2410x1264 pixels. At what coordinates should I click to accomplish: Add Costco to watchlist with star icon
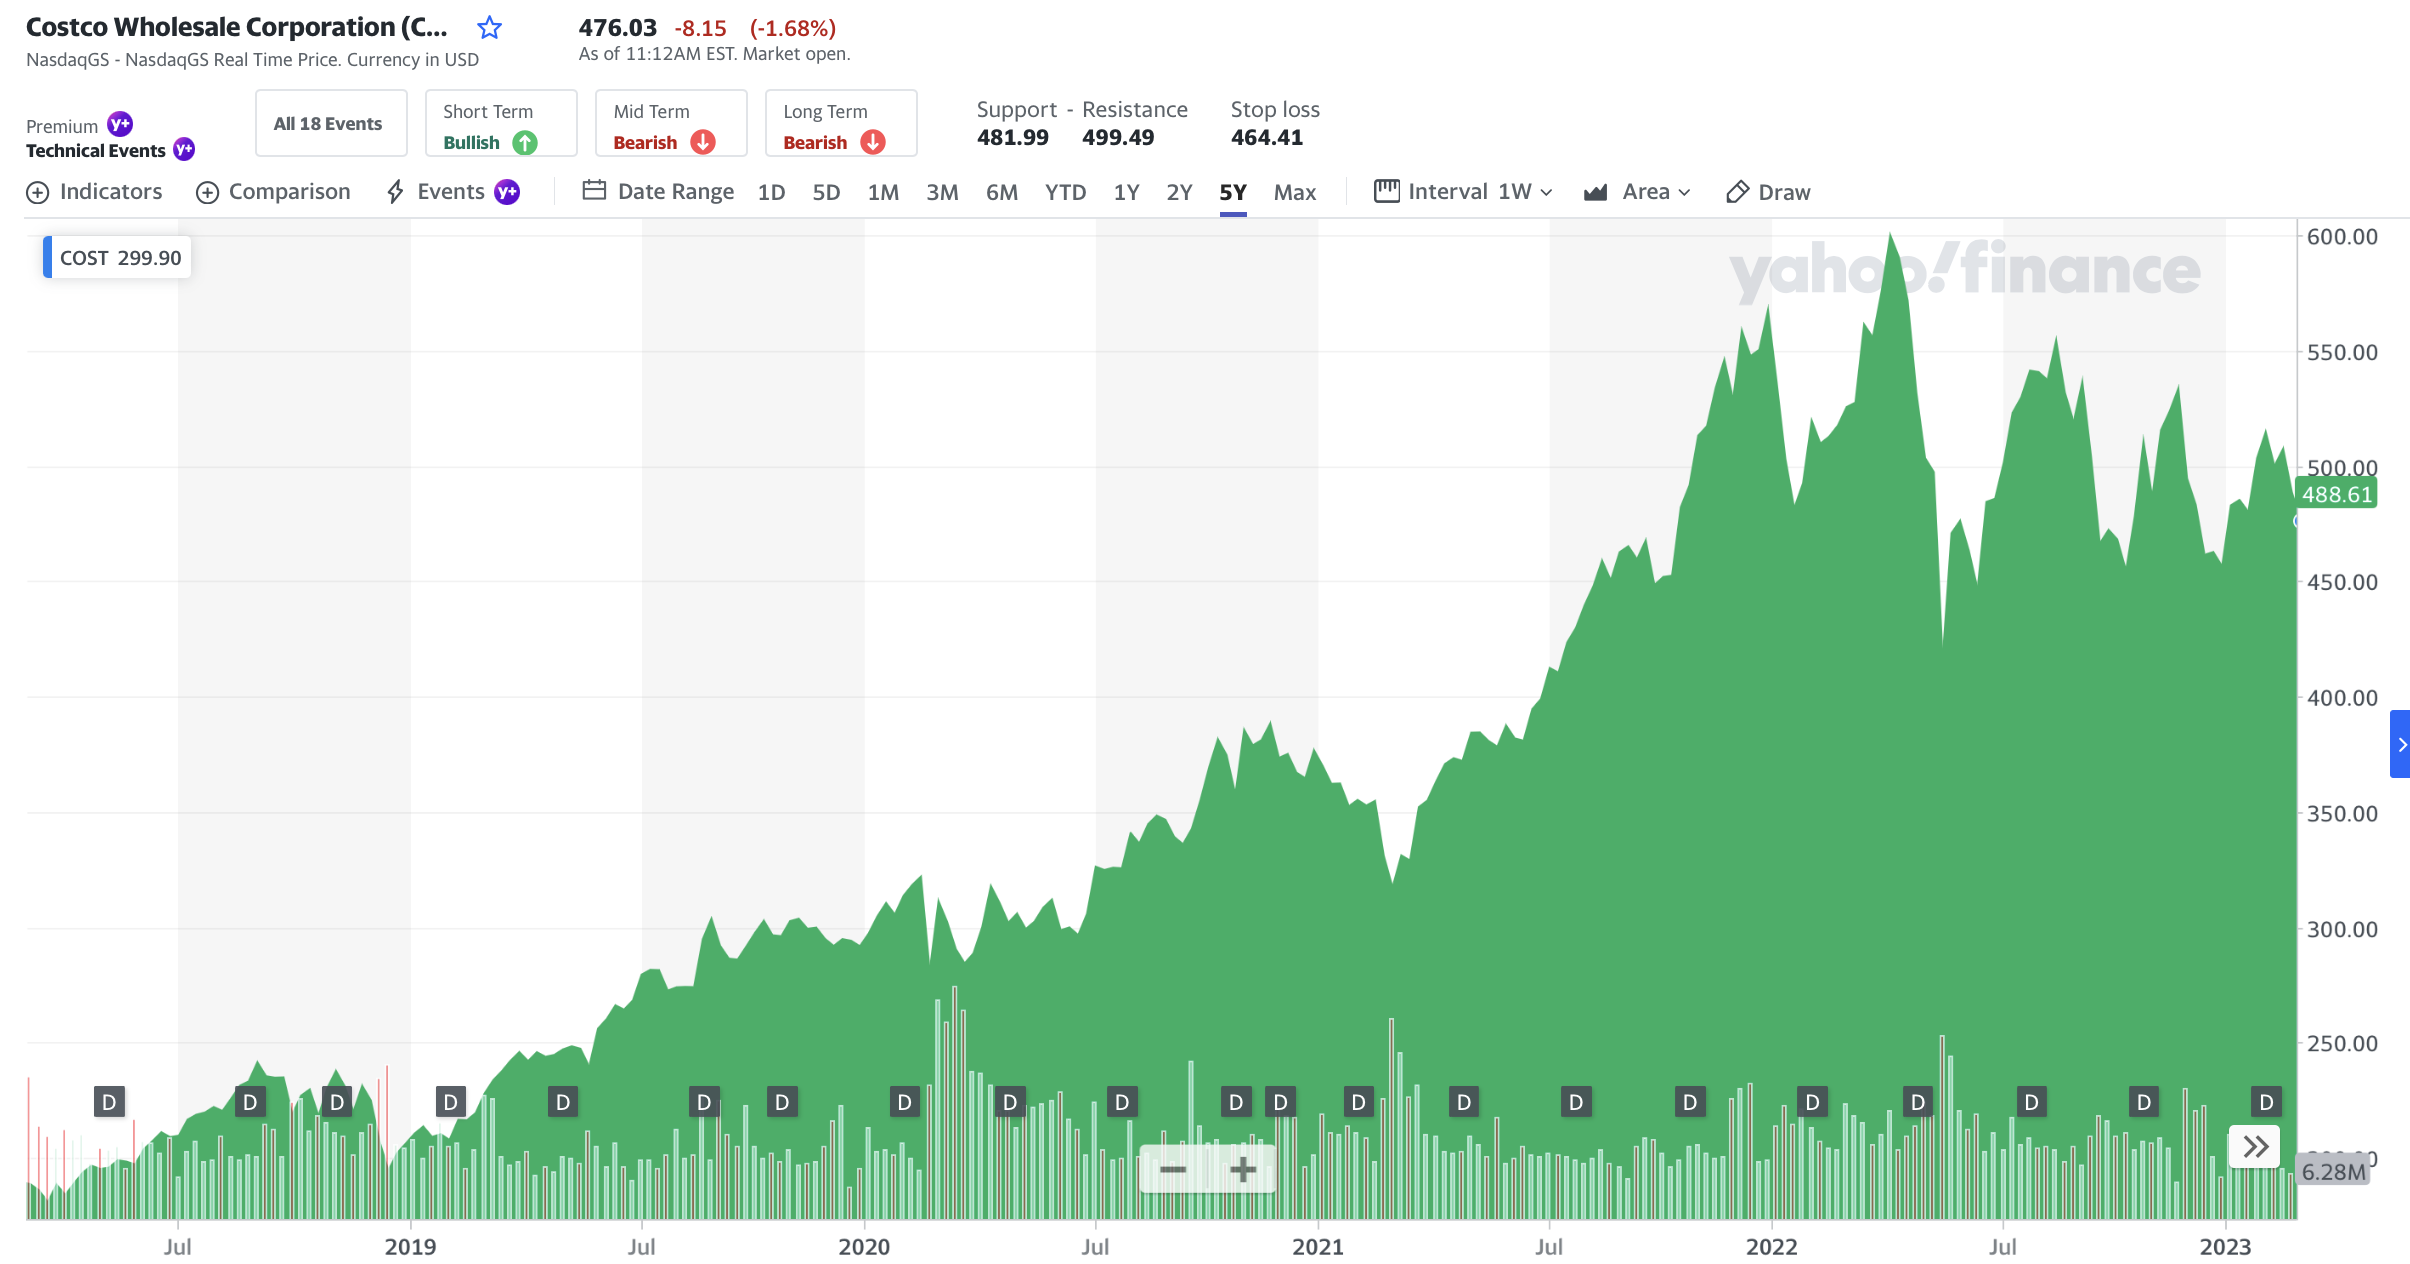point(489,28)
